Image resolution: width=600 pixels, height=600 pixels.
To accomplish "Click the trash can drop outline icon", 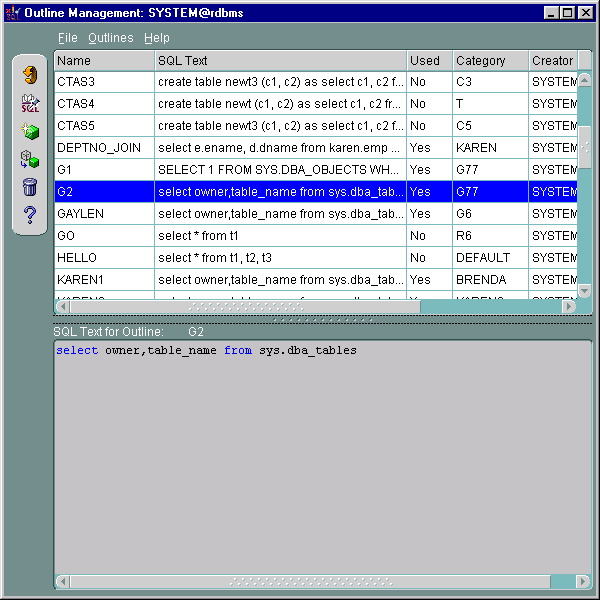I will point(29,186).
